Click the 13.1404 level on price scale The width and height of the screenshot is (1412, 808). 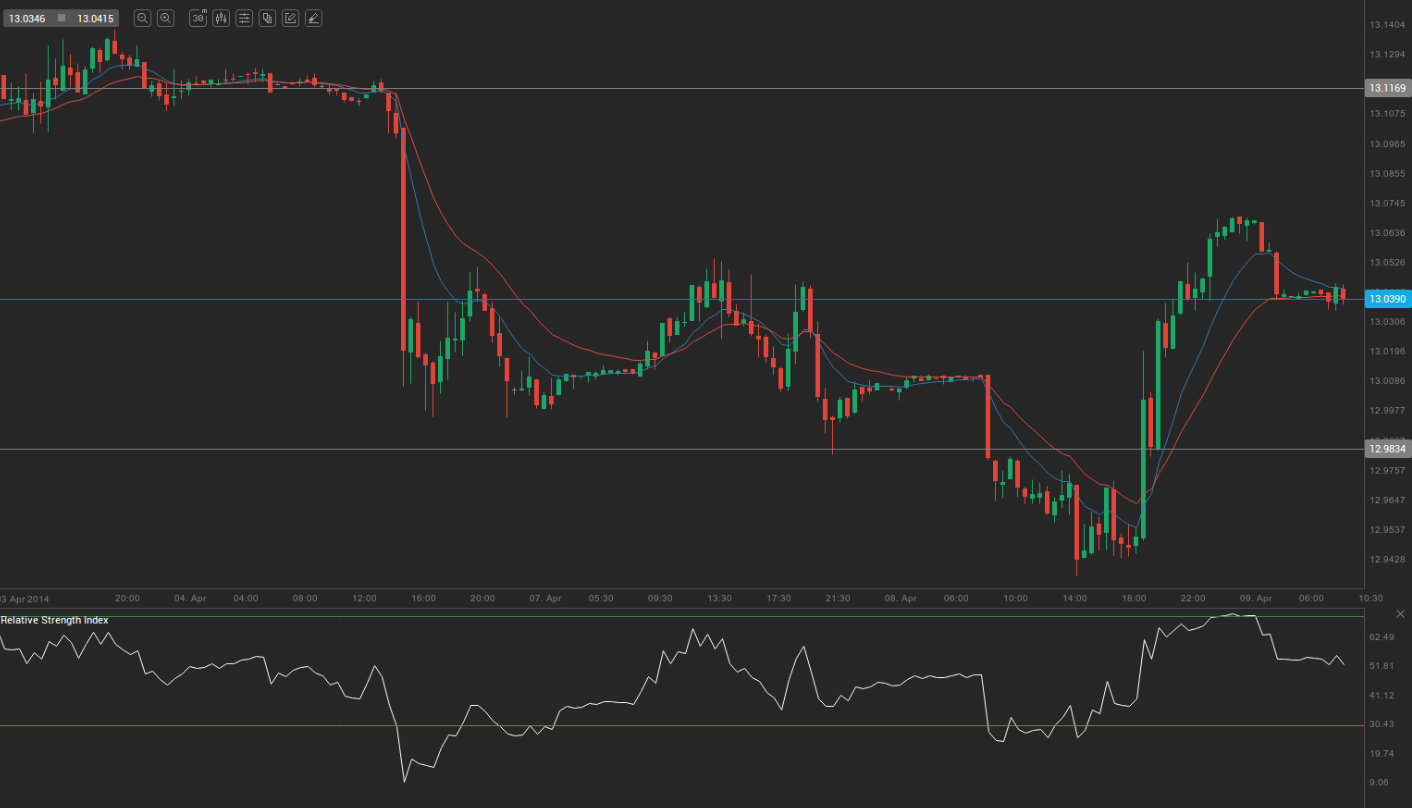click(1388, 24)
